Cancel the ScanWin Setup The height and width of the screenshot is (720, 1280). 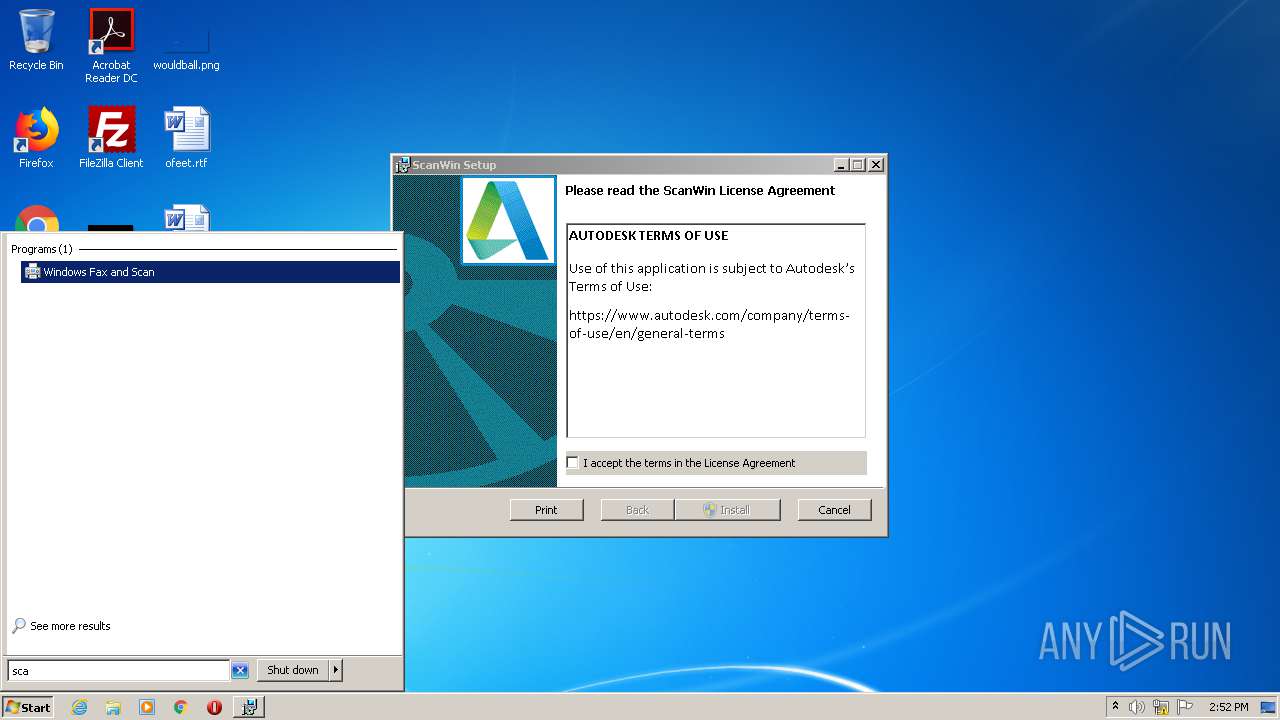pos(834,510)
